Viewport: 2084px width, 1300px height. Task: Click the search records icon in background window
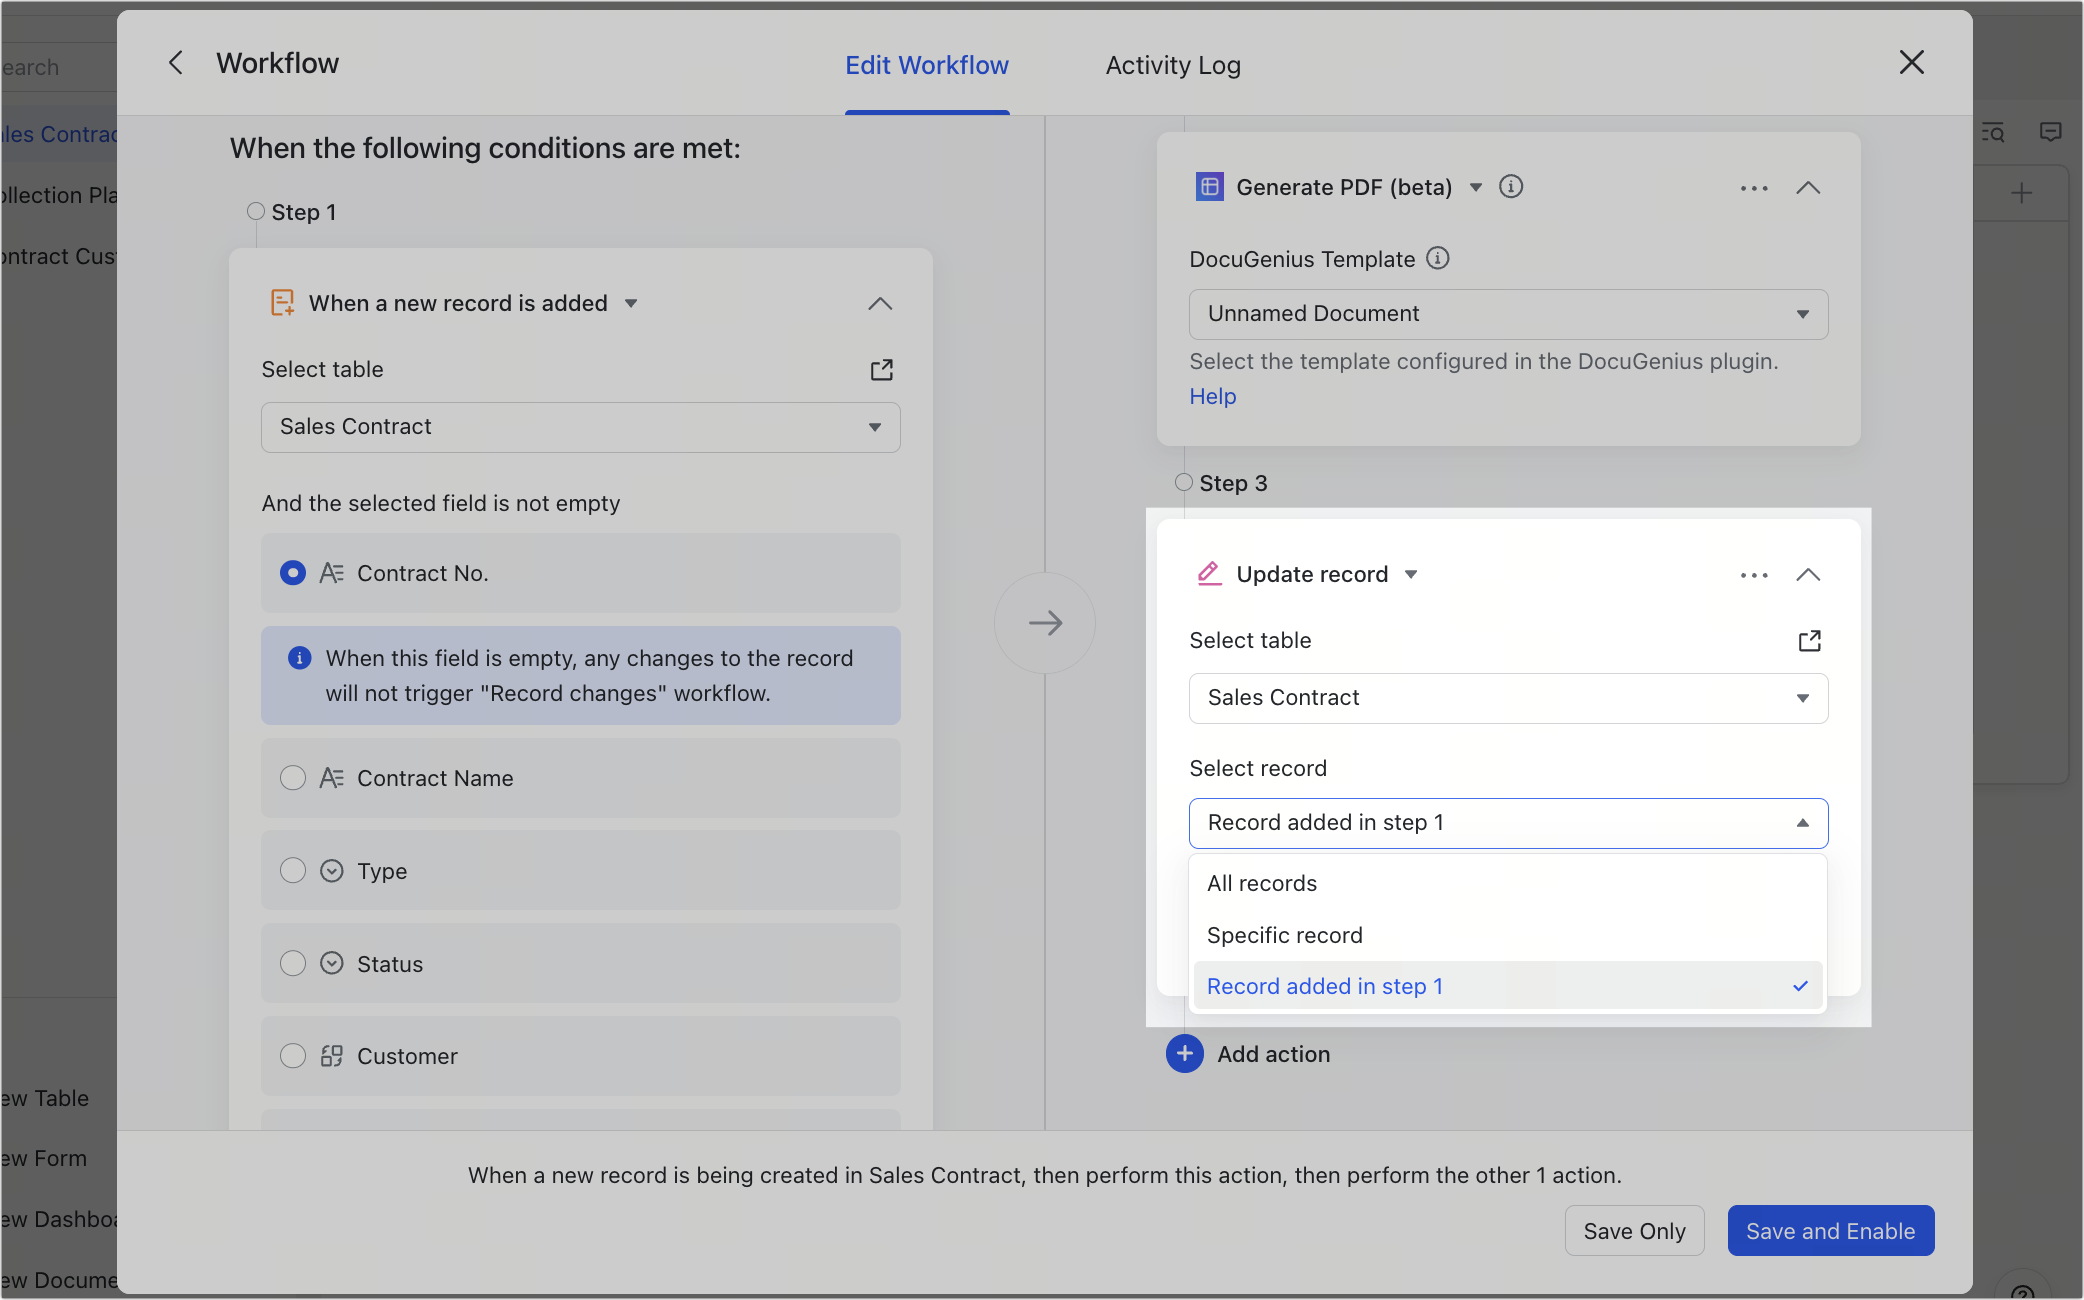click(x=1993, y=132)
